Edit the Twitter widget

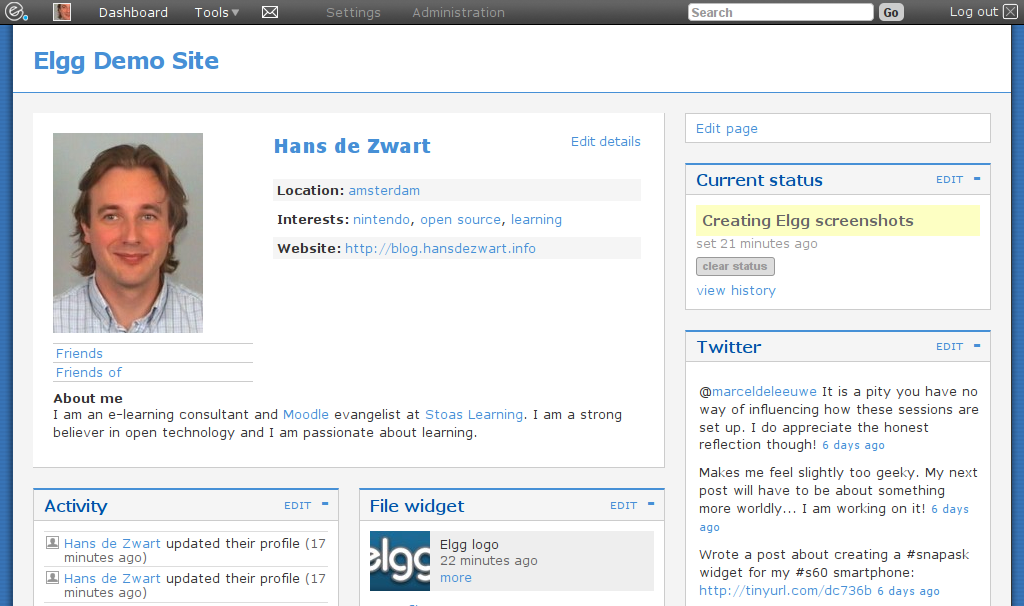pyautogui.click(x=950, y=347)
